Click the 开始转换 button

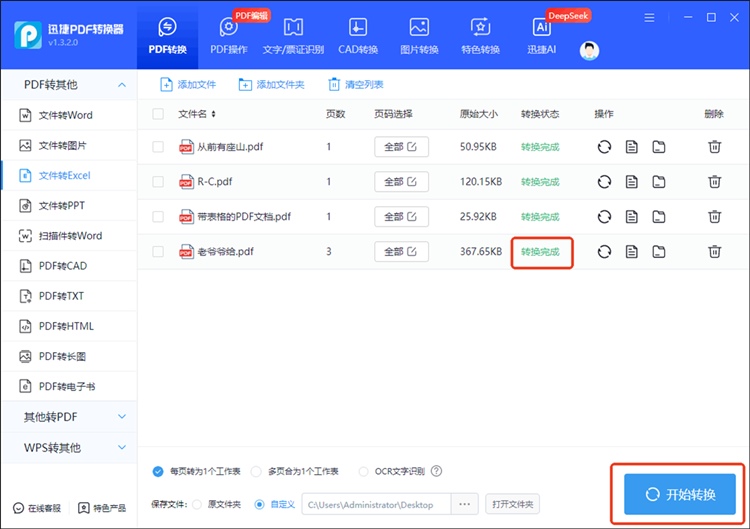point(679,494)
